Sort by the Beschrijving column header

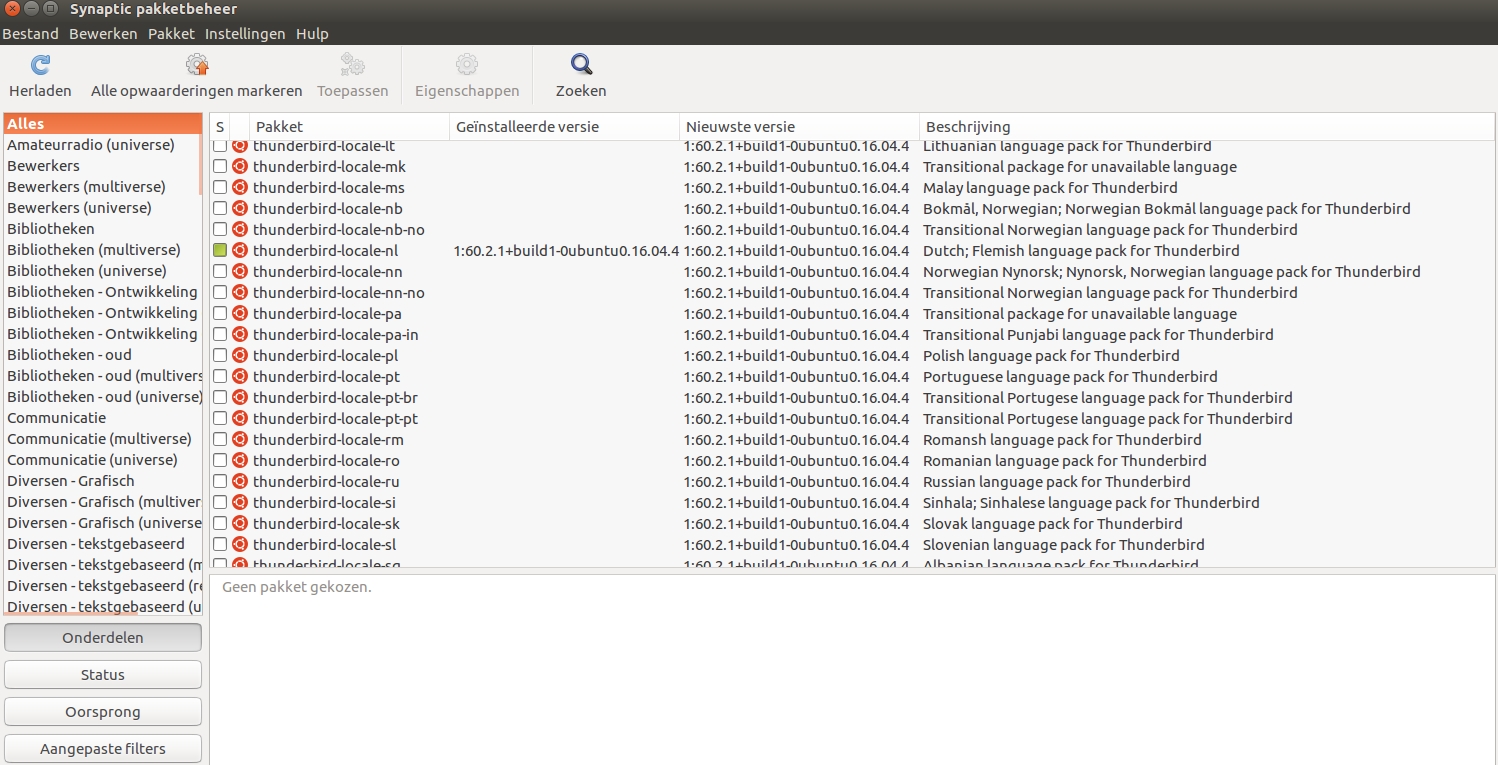(1207, 127)
